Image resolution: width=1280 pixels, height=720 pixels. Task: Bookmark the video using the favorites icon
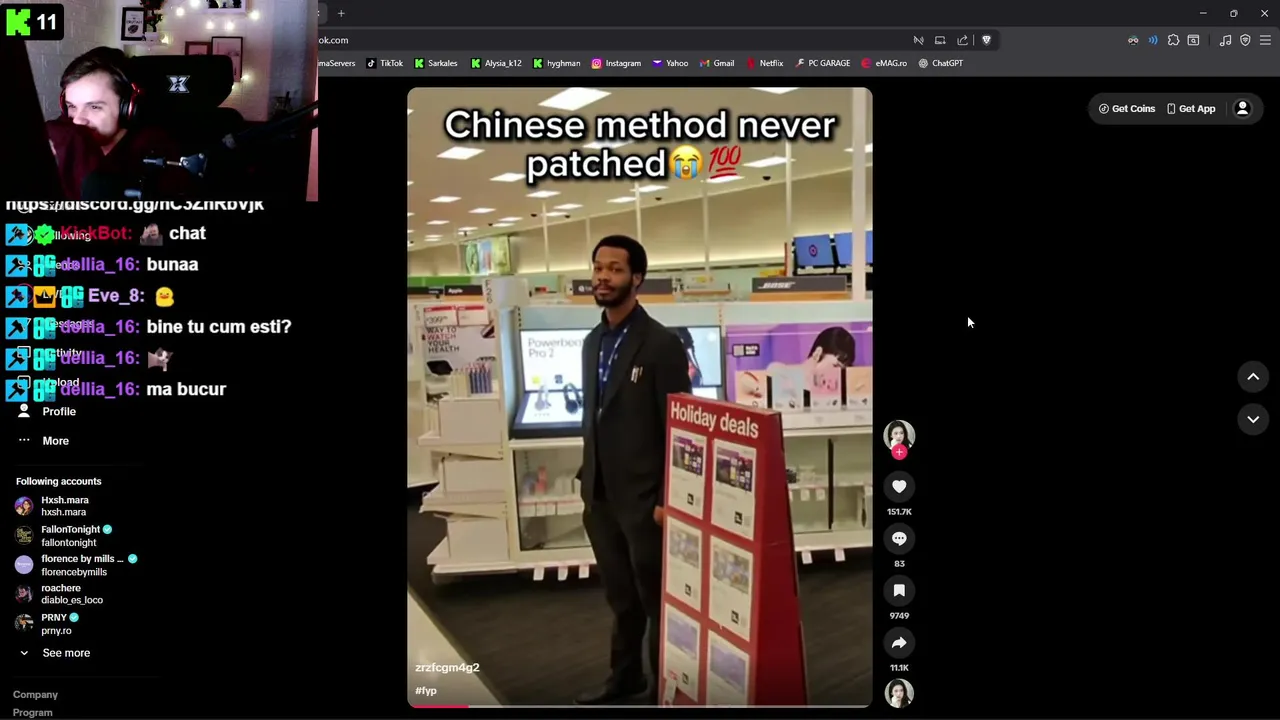point(899,591)
